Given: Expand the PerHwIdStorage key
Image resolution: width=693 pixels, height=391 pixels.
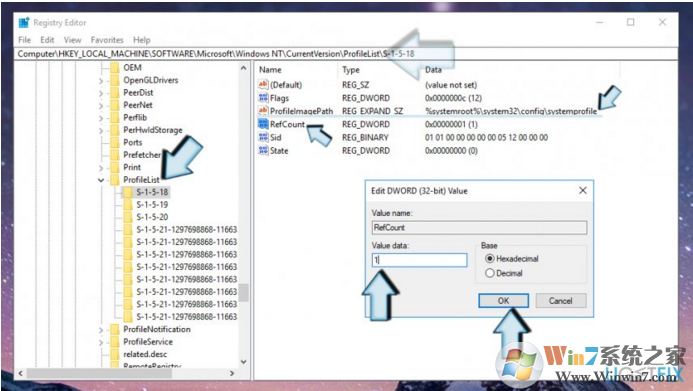Looking at the screenshot, I should coord(101,130).
